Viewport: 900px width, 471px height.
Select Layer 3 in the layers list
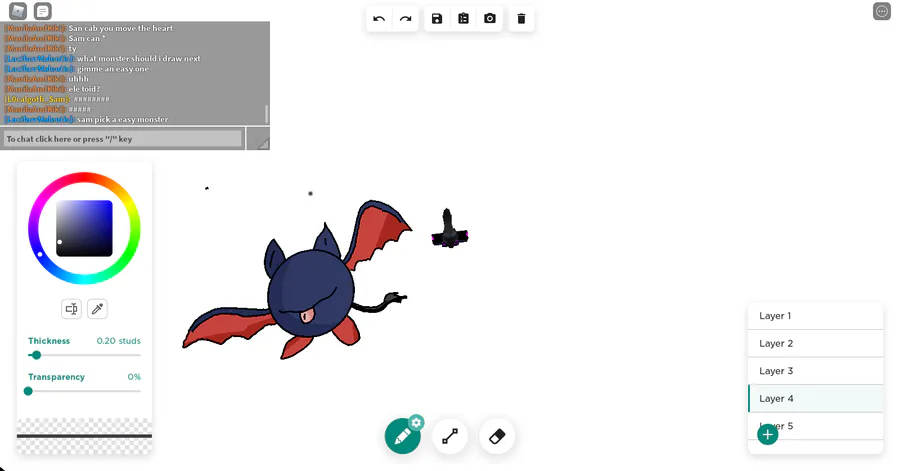coord(815,371)
